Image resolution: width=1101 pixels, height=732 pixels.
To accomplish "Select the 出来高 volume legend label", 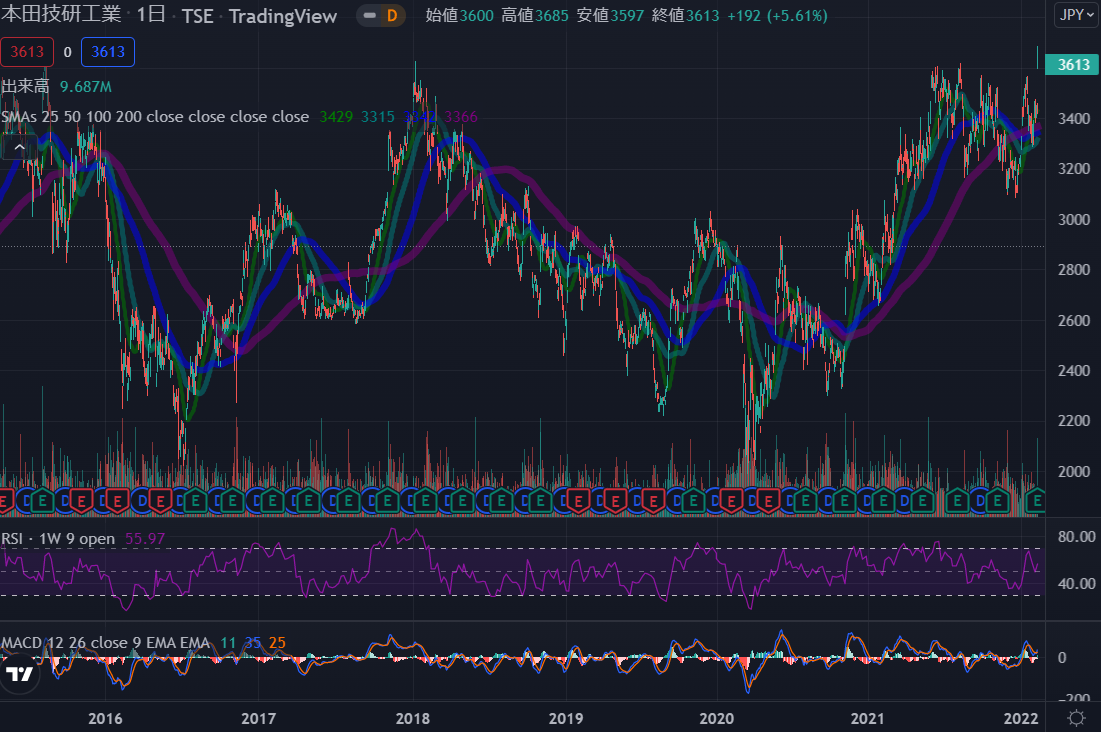I will point(25,86).
